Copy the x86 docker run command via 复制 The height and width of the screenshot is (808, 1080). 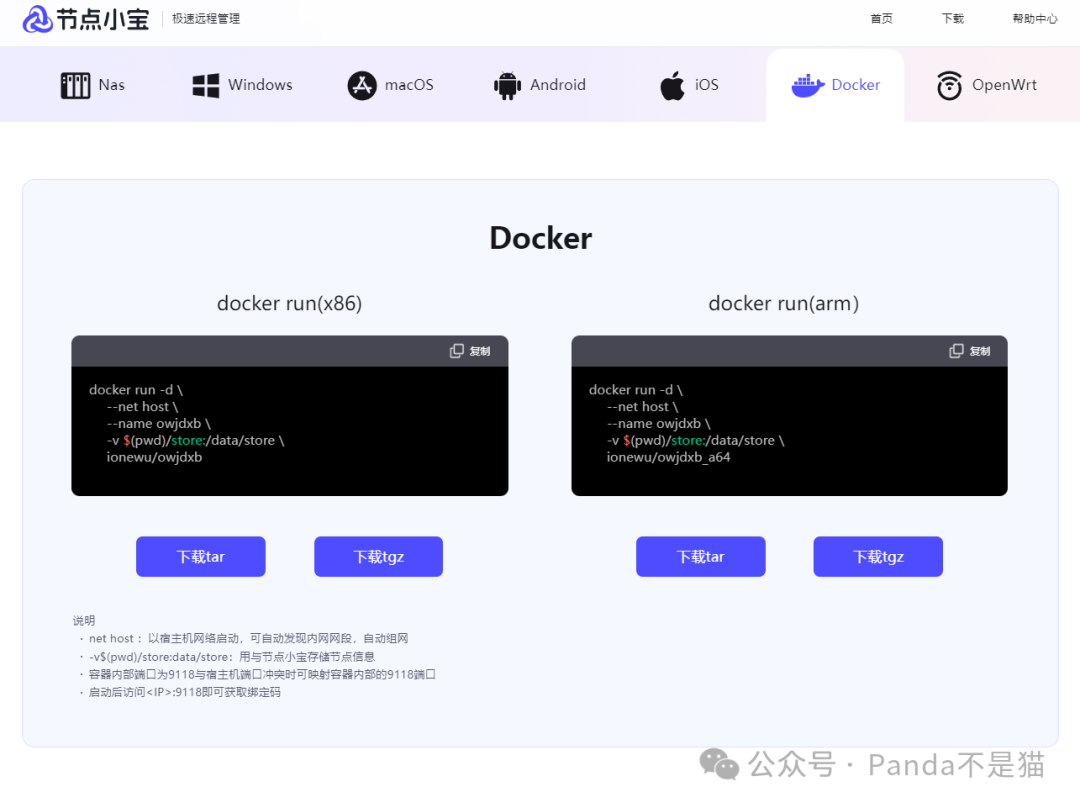470,351
